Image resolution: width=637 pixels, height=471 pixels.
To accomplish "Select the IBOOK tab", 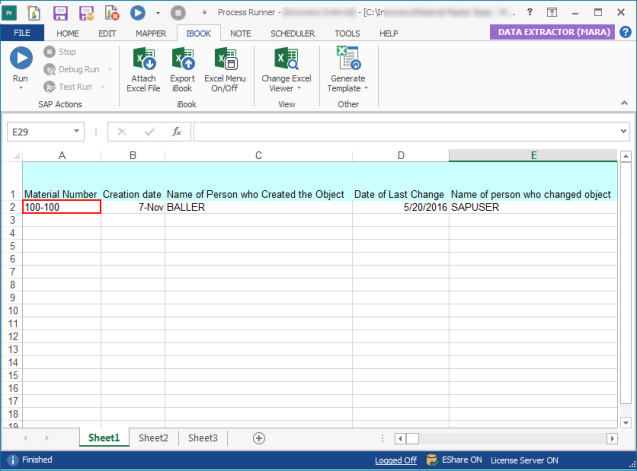I will pos(199,33).
